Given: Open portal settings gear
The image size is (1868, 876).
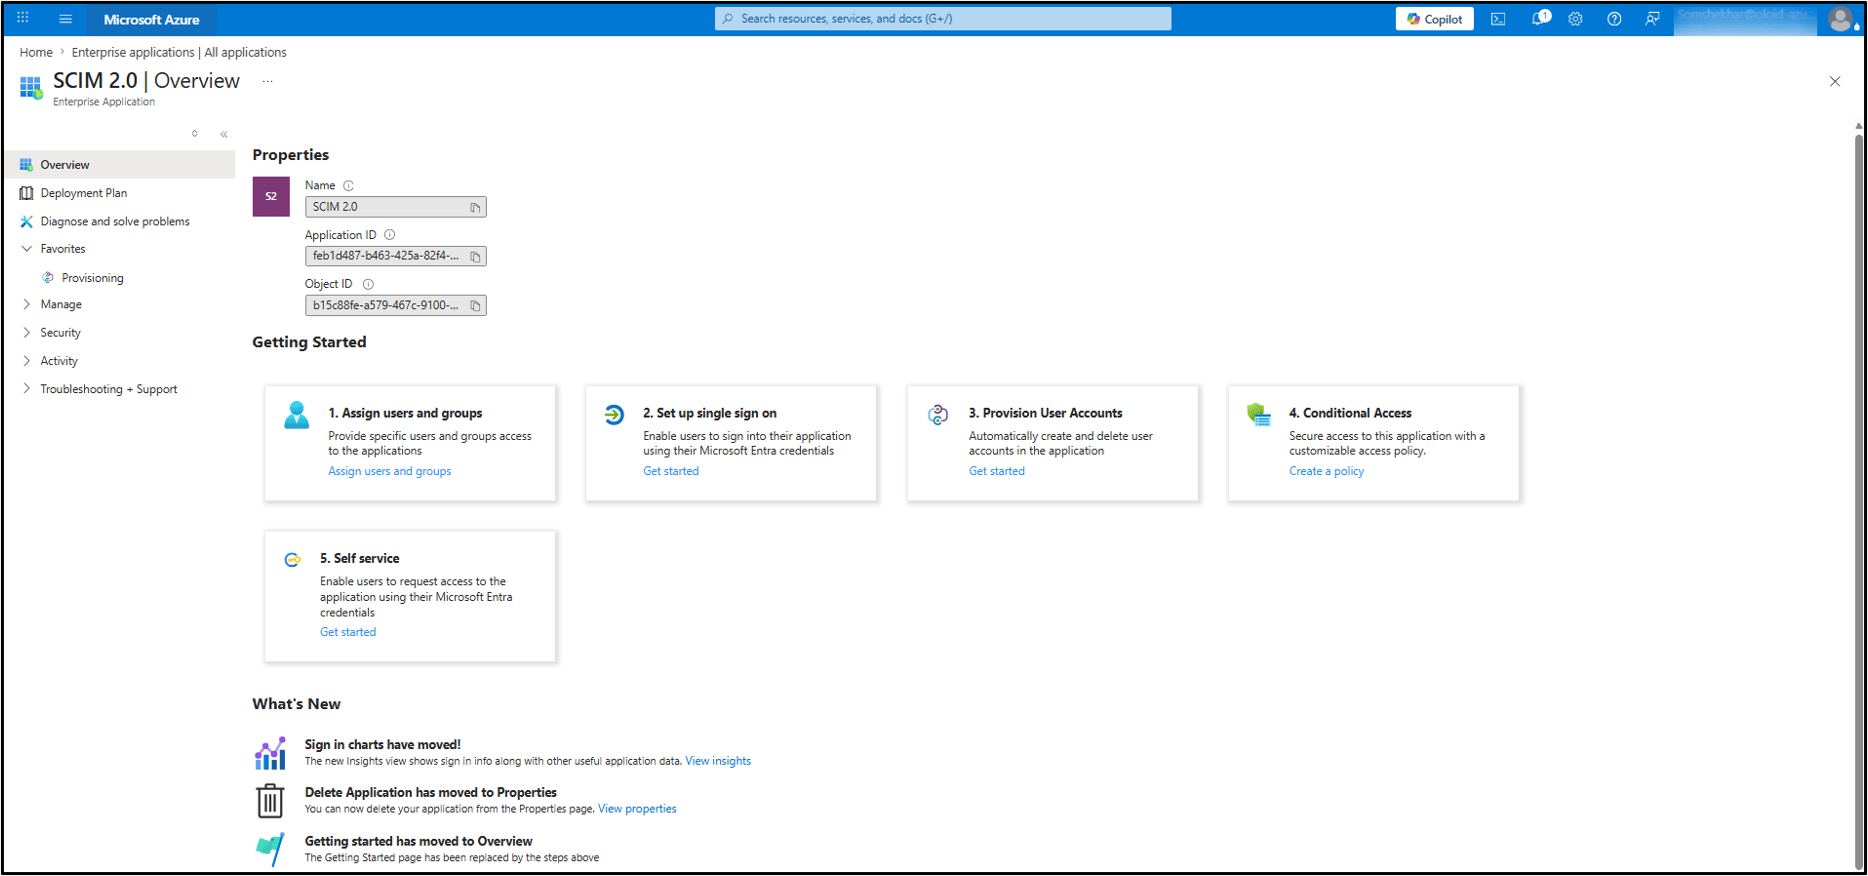Looking at the screenshot, I should pos(1575,19).
